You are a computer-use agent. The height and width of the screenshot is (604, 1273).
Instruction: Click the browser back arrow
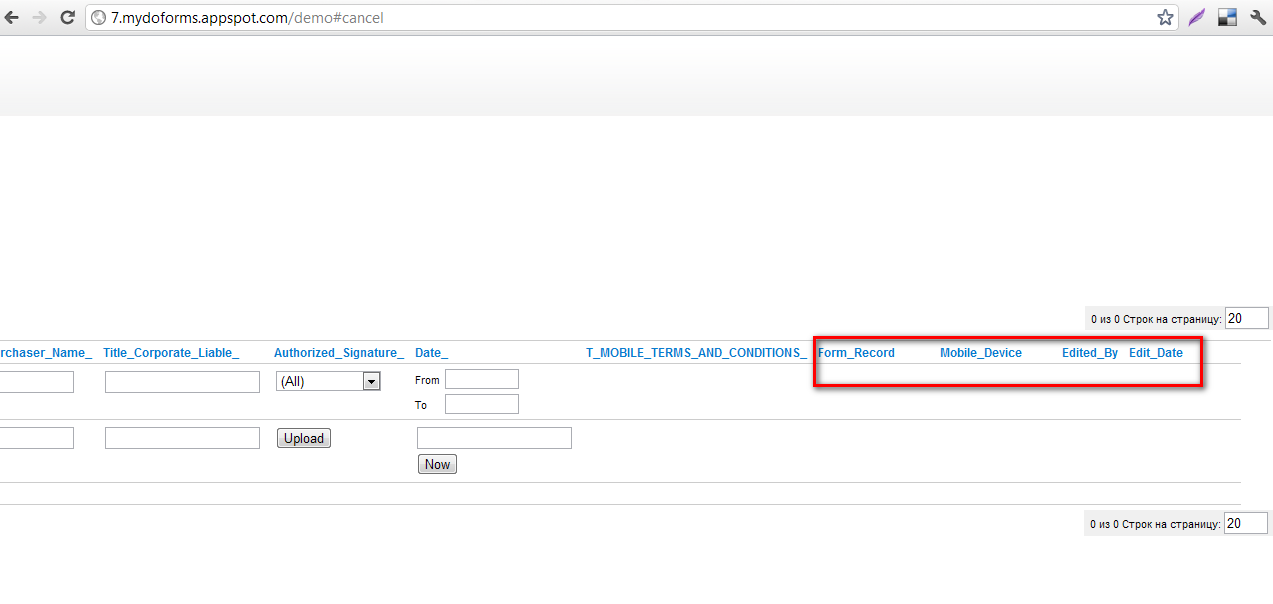click(x=12, y=18)
